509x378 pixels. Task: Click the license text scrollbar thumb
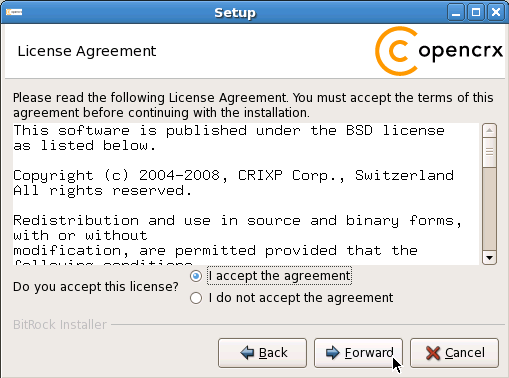click(x=489, y=152)
